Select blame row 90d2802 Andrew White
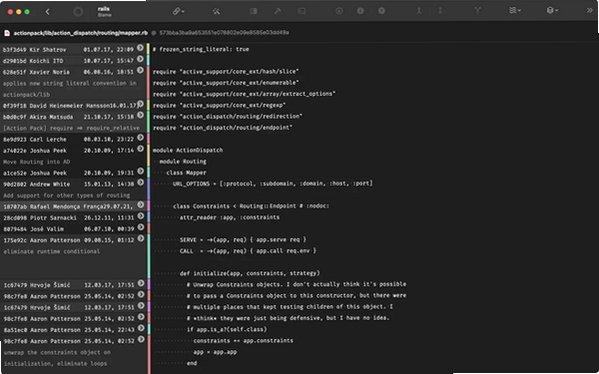 (x=73, y=184)
